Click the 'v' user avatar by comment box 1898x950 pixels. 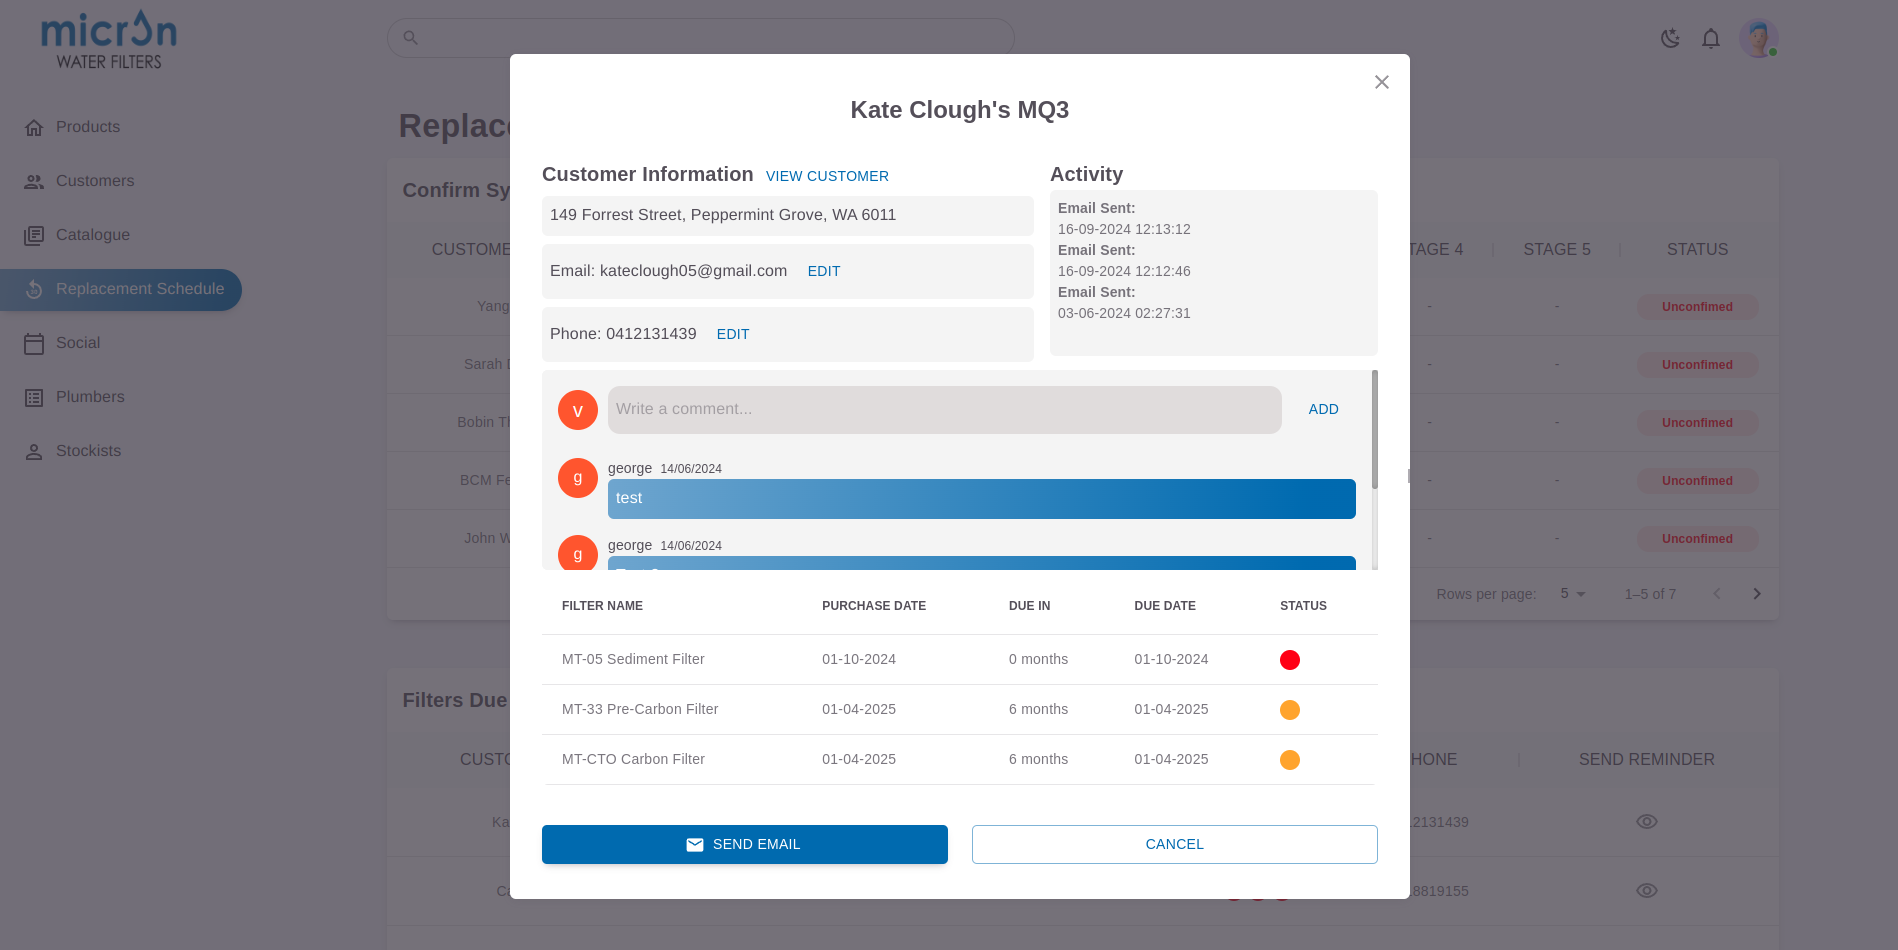pos(578,410)
